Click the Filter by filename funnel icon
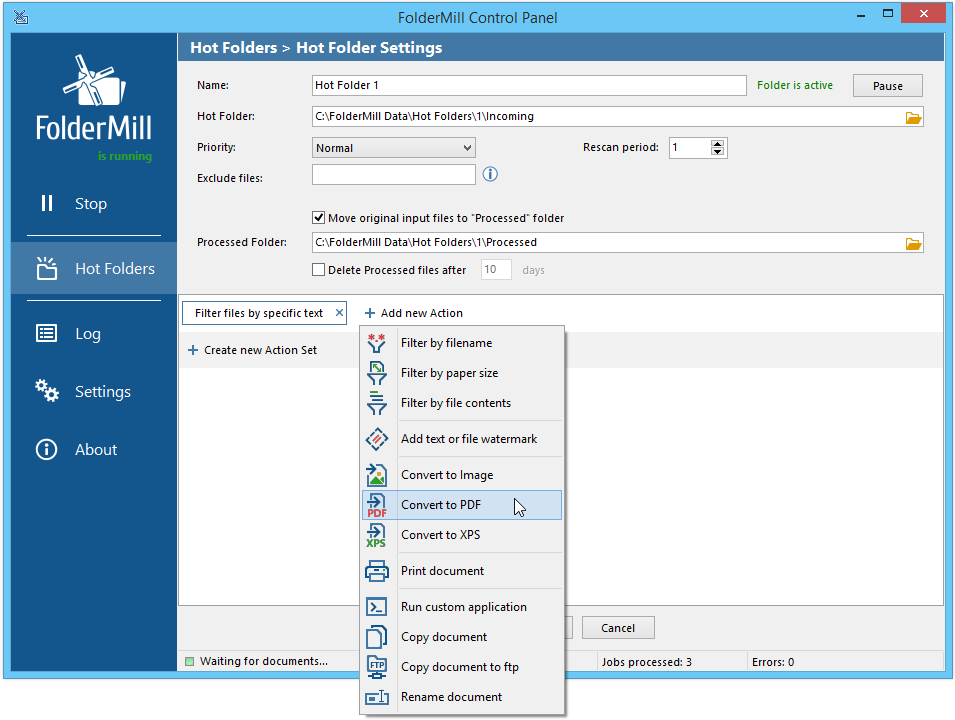This screenshot has height=720, width=955. click(377, 343)
